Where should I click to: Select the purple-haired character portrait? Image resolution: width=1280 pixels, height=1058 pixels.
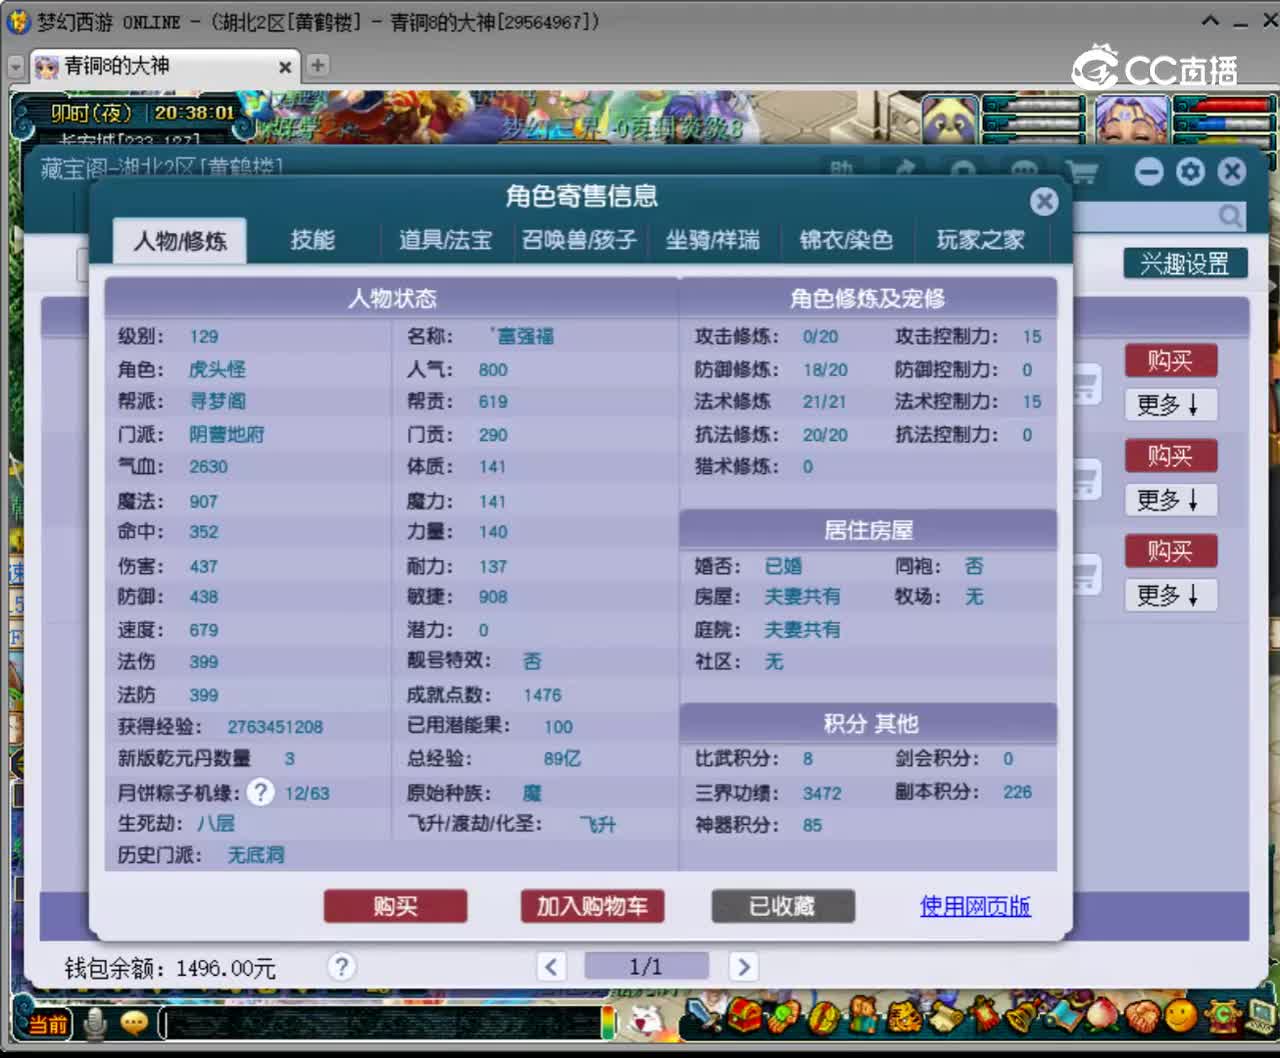(1131, 120)
